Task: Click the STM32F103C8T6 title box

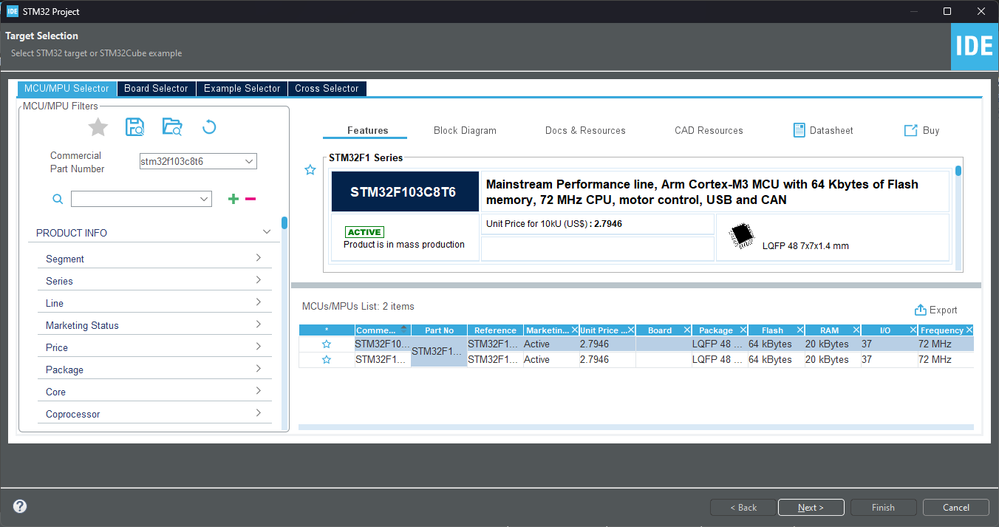Action: coord(405,191)
